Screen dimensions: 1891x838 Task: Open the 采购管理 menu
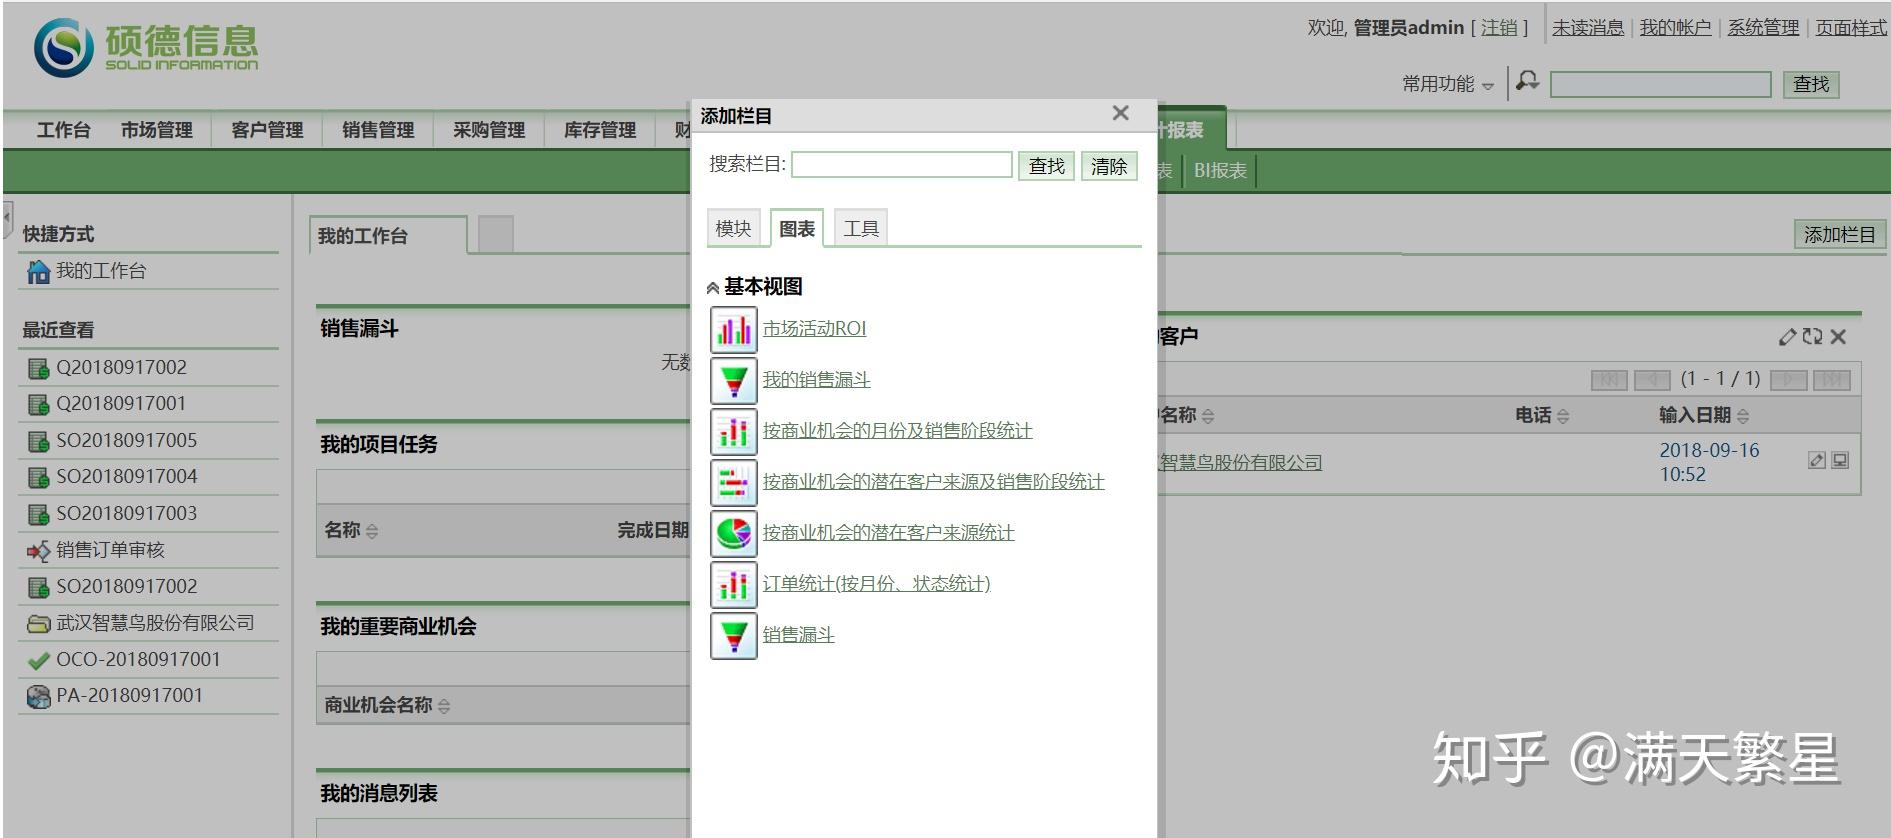pyautogui.click(x=489, y=130)
